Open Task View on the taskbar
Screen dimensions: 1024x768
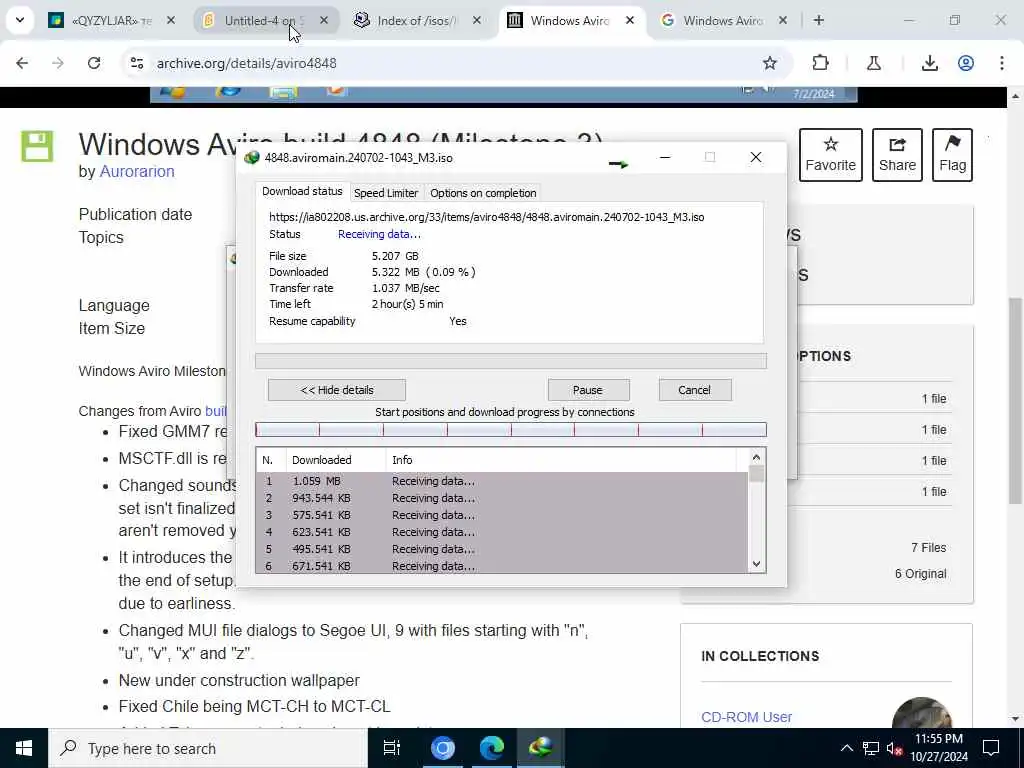click(x=392, y=748)
